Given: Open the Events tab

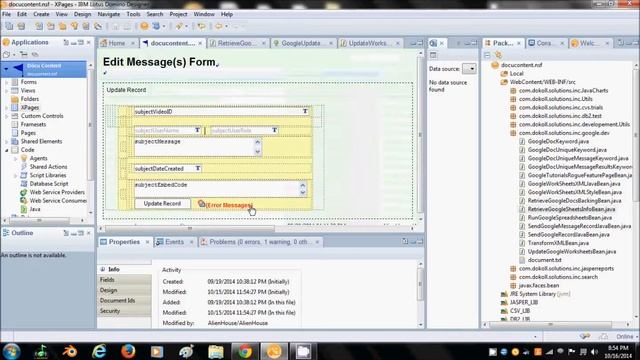Looking at the screenshot, I should click(x=174, y=242).
